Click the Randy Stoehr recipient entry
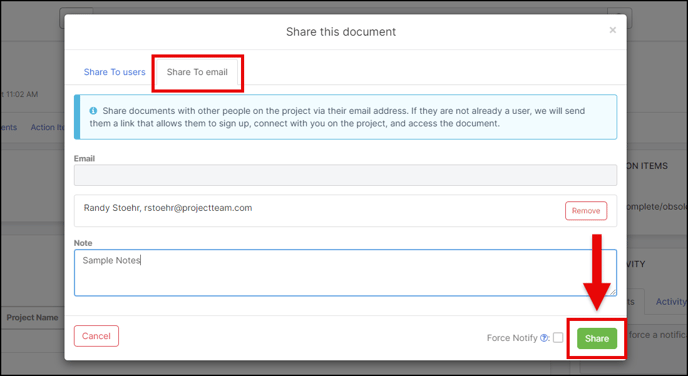The width and height of the screenshot is (688, 376). pyautogui.click(x=168, y=208)
